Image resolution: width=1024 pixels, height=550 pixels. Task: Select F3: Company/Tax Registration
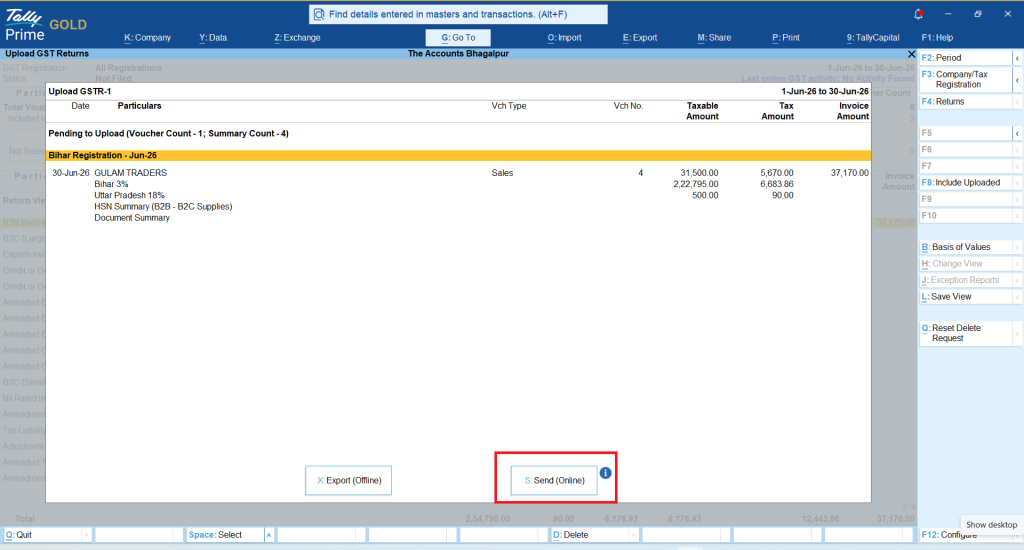coord(965,80)
